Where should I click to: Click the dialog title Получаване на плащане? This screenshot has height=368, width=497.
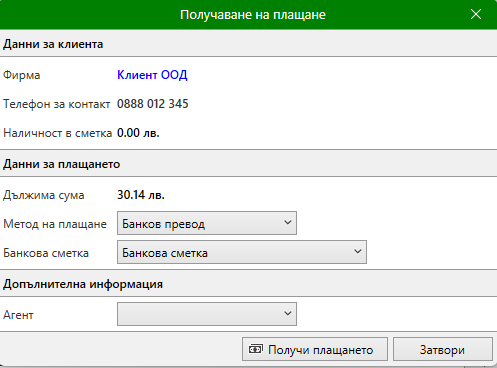(x=253, y=15)
